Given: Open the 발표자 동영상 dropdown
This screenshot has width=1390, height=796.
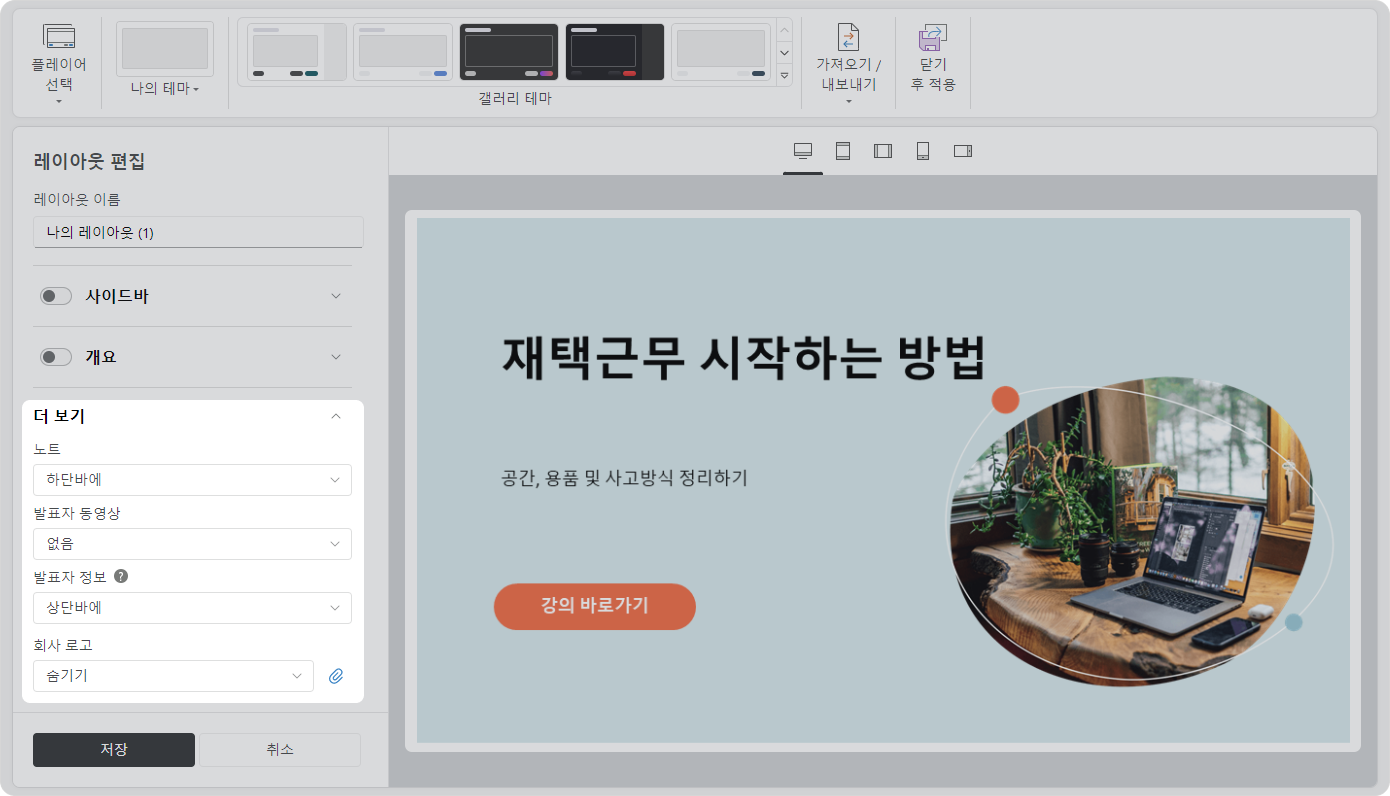Looking at the screenshot, I should coord(192,544).
